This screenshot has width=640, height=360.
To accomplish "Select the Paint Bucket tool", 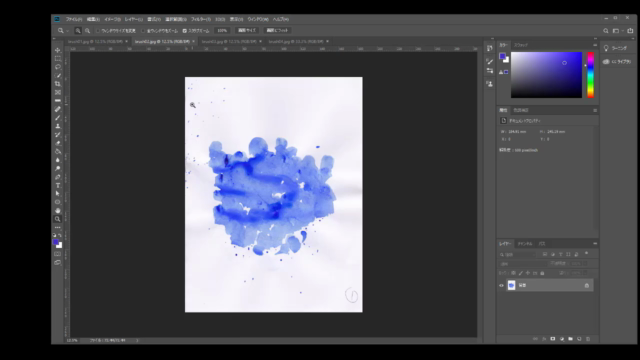I will 58,151.
